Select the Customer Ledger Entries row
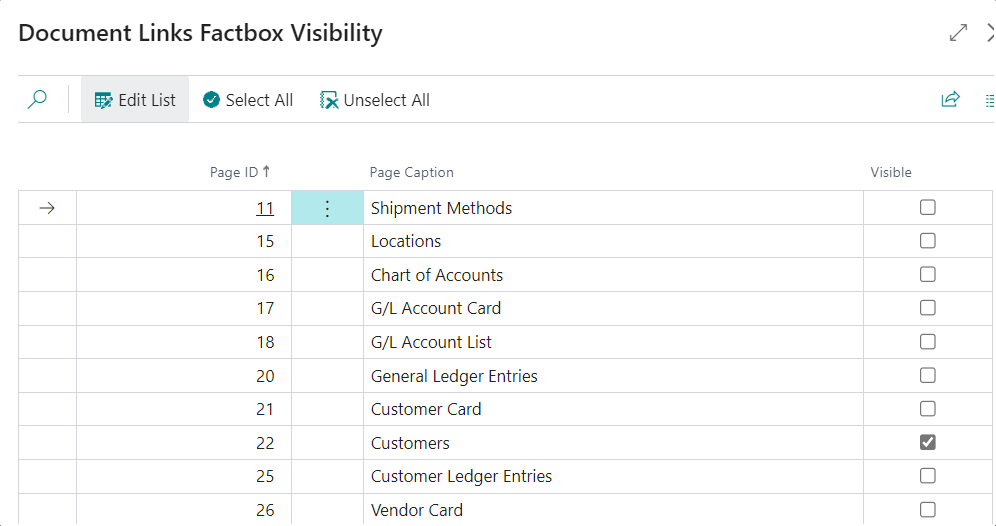996x526 pixels. (461, 476)
